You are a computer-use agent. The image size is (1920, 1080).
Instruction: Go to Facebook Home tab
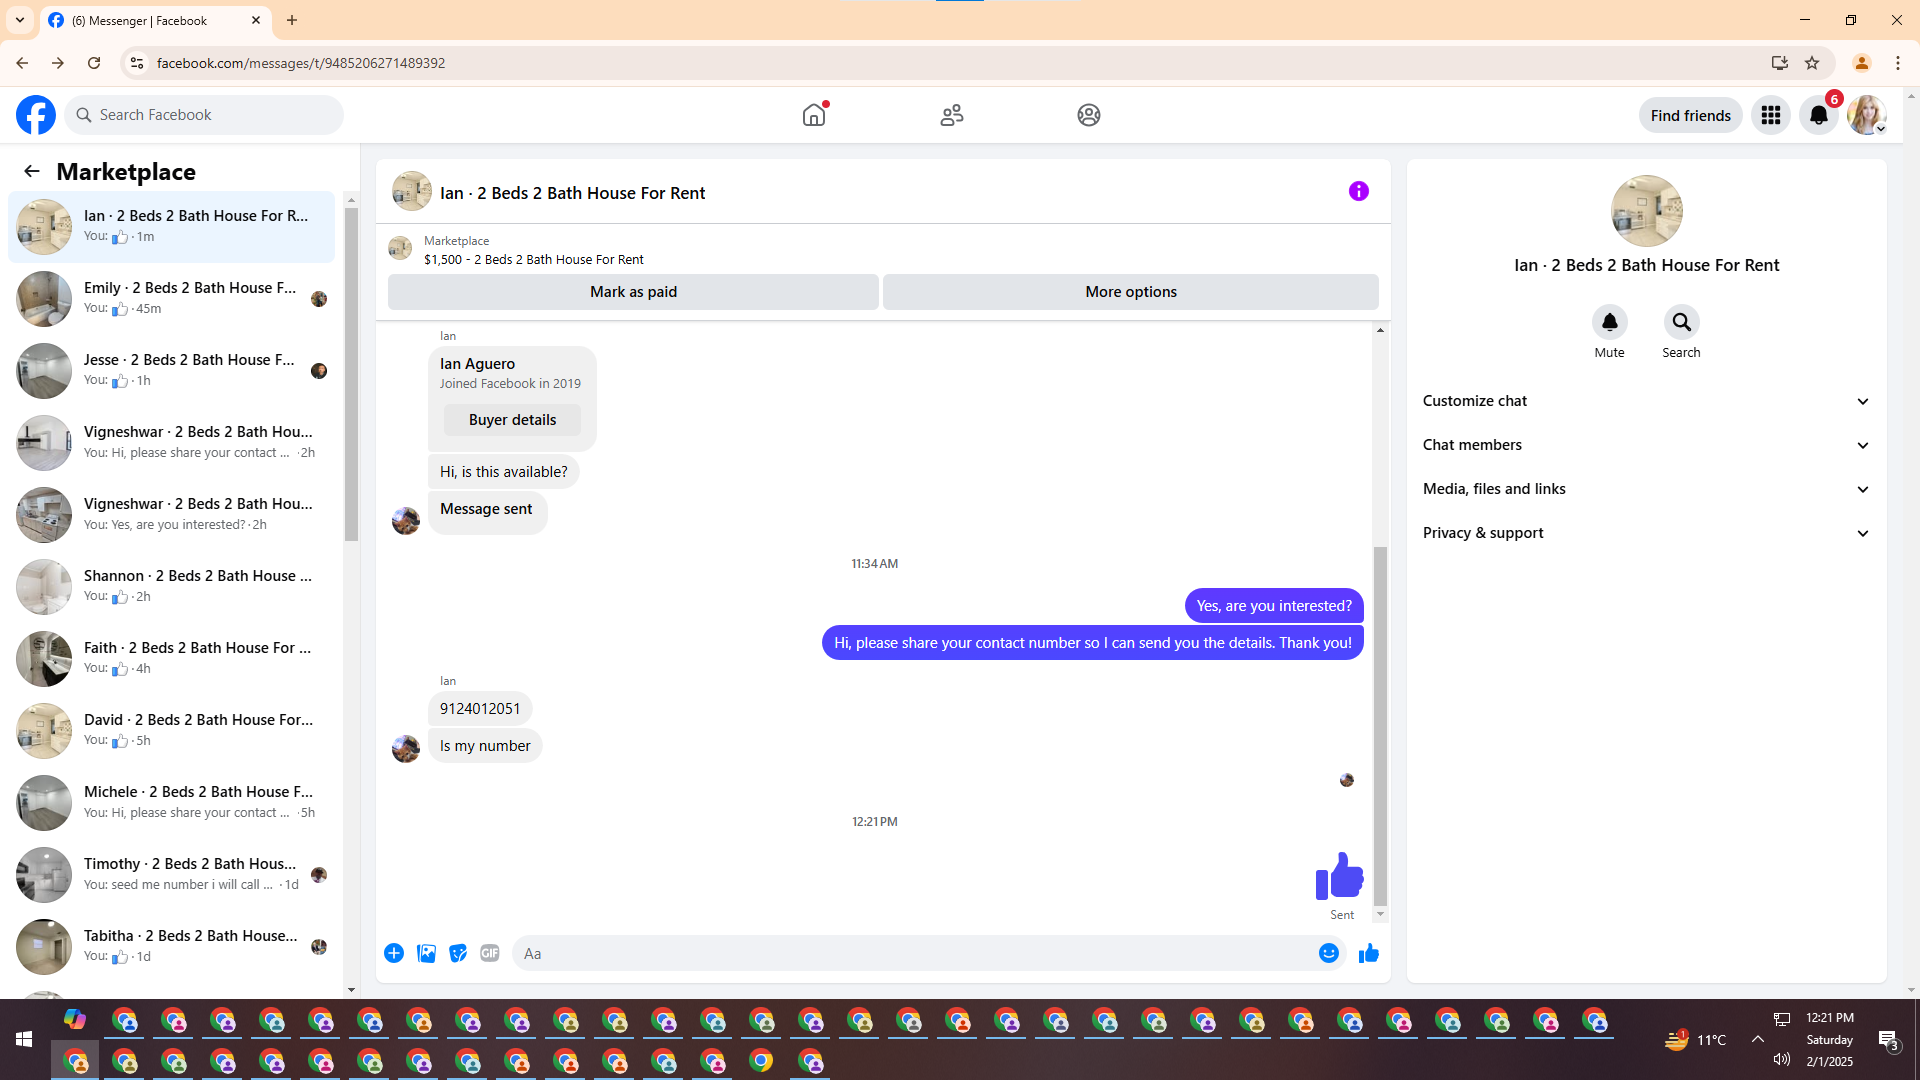pyautogui.click(x=814, y=115)
